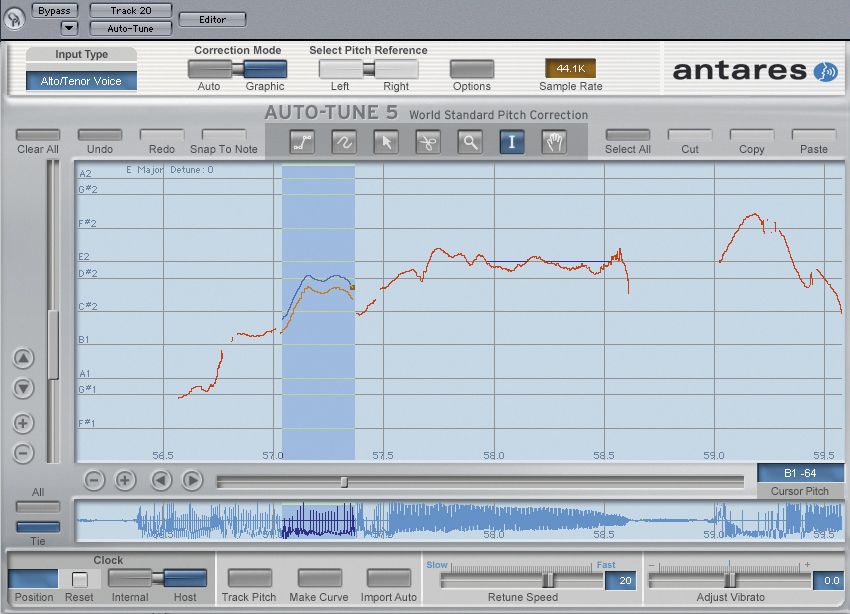The width and height of the screenshot is (850, 614).
Task: Click the horizontal timeline scrollbar handle
Action: click(344, 482)
